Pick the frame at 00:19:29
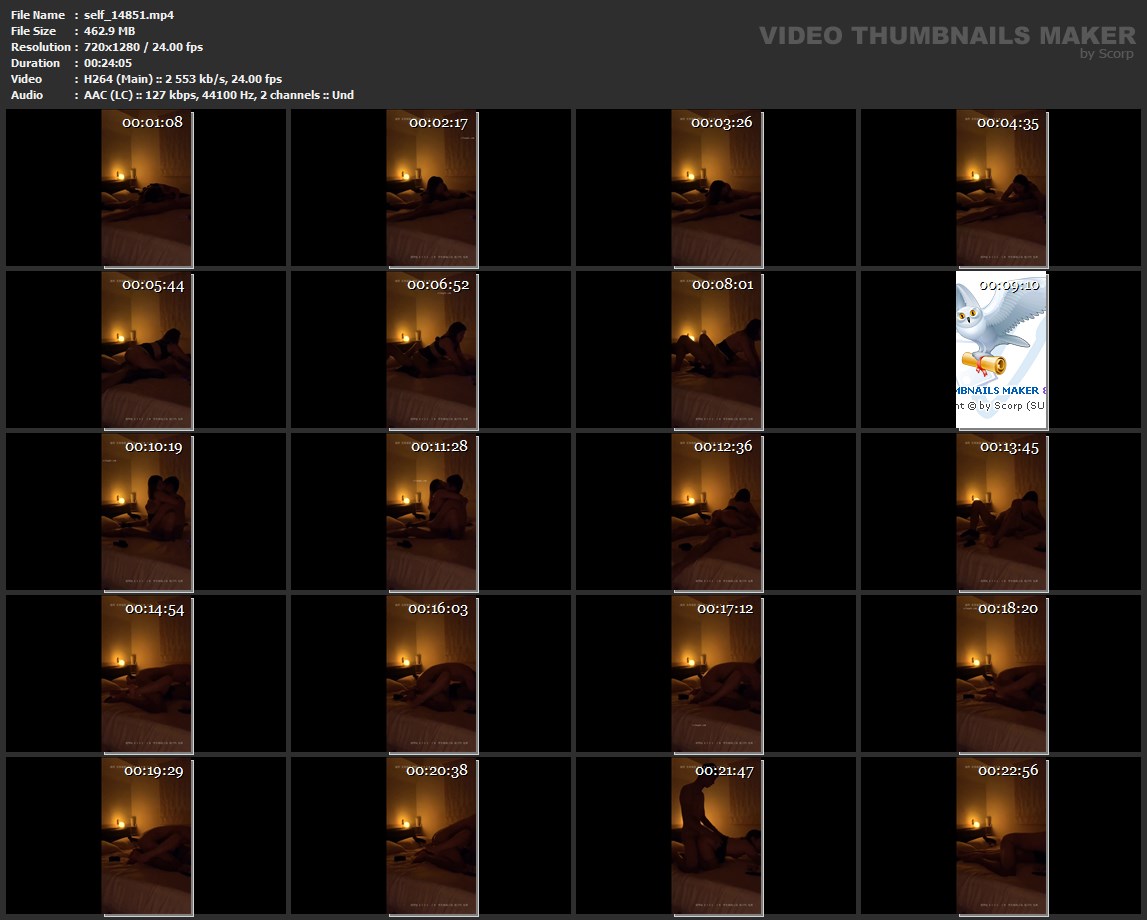The image size is (1147, 920). [x=146, y=836]
